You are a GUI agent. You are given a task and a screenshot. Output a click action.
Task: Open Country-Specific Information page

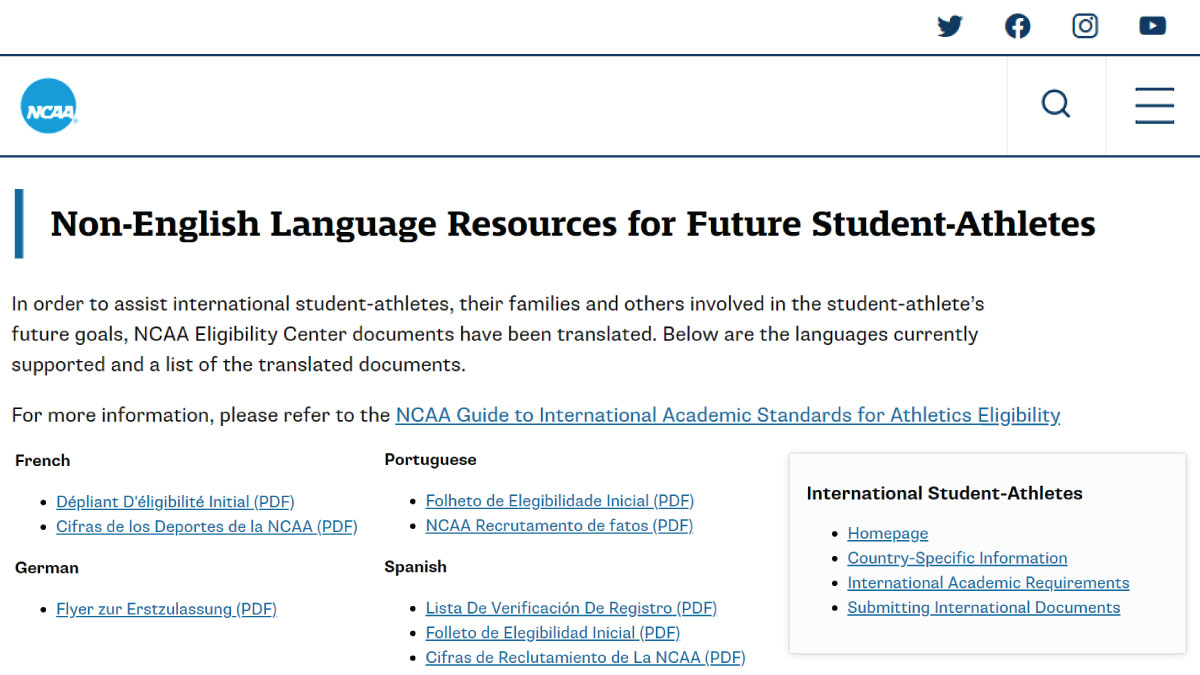point(957,558)
